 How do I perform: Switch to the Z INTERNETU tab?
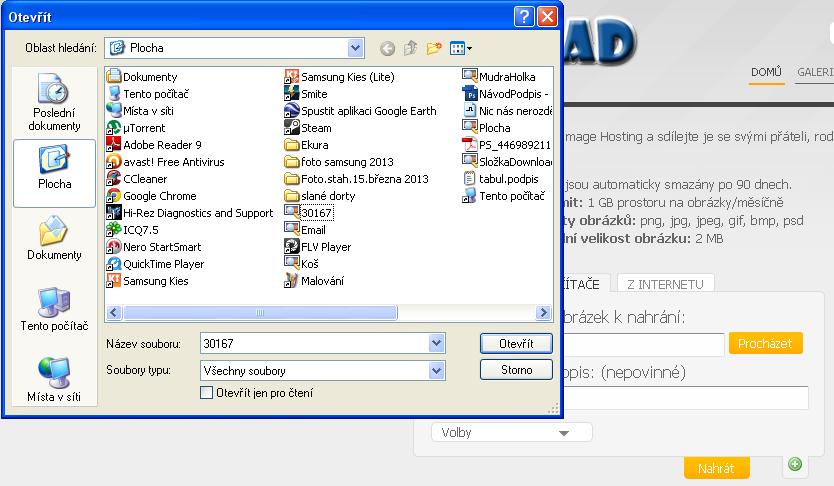click(x=664, y=284)
